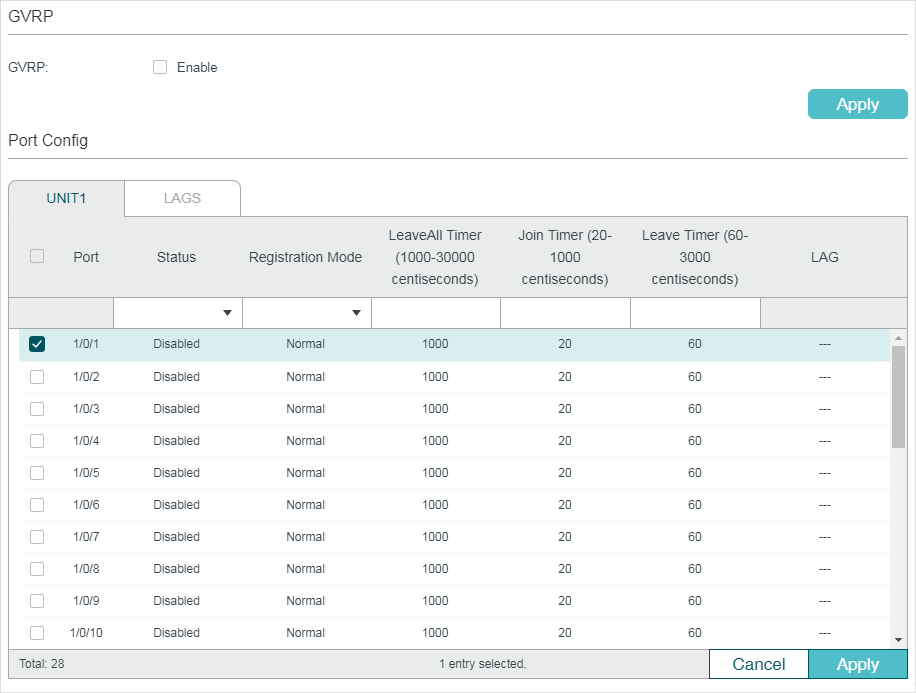This screenshot has height=693, width=916.
Task: Click the bottom Apply button for port config
Action: pyautogui.click(x=858, y=664)
